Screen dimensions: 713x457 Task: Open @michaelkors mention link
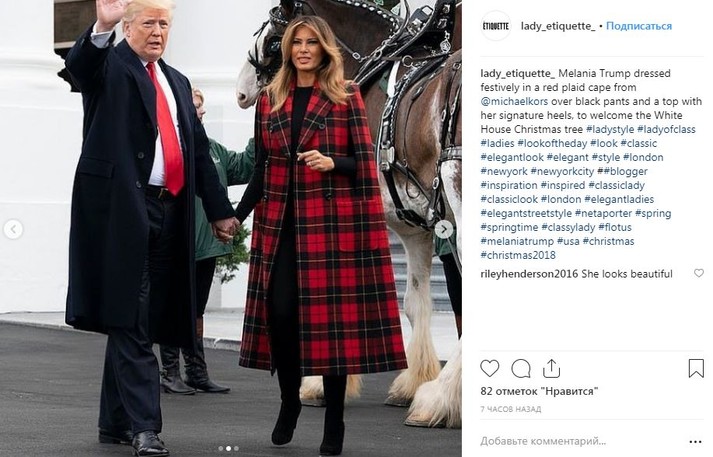coord(514,101)
